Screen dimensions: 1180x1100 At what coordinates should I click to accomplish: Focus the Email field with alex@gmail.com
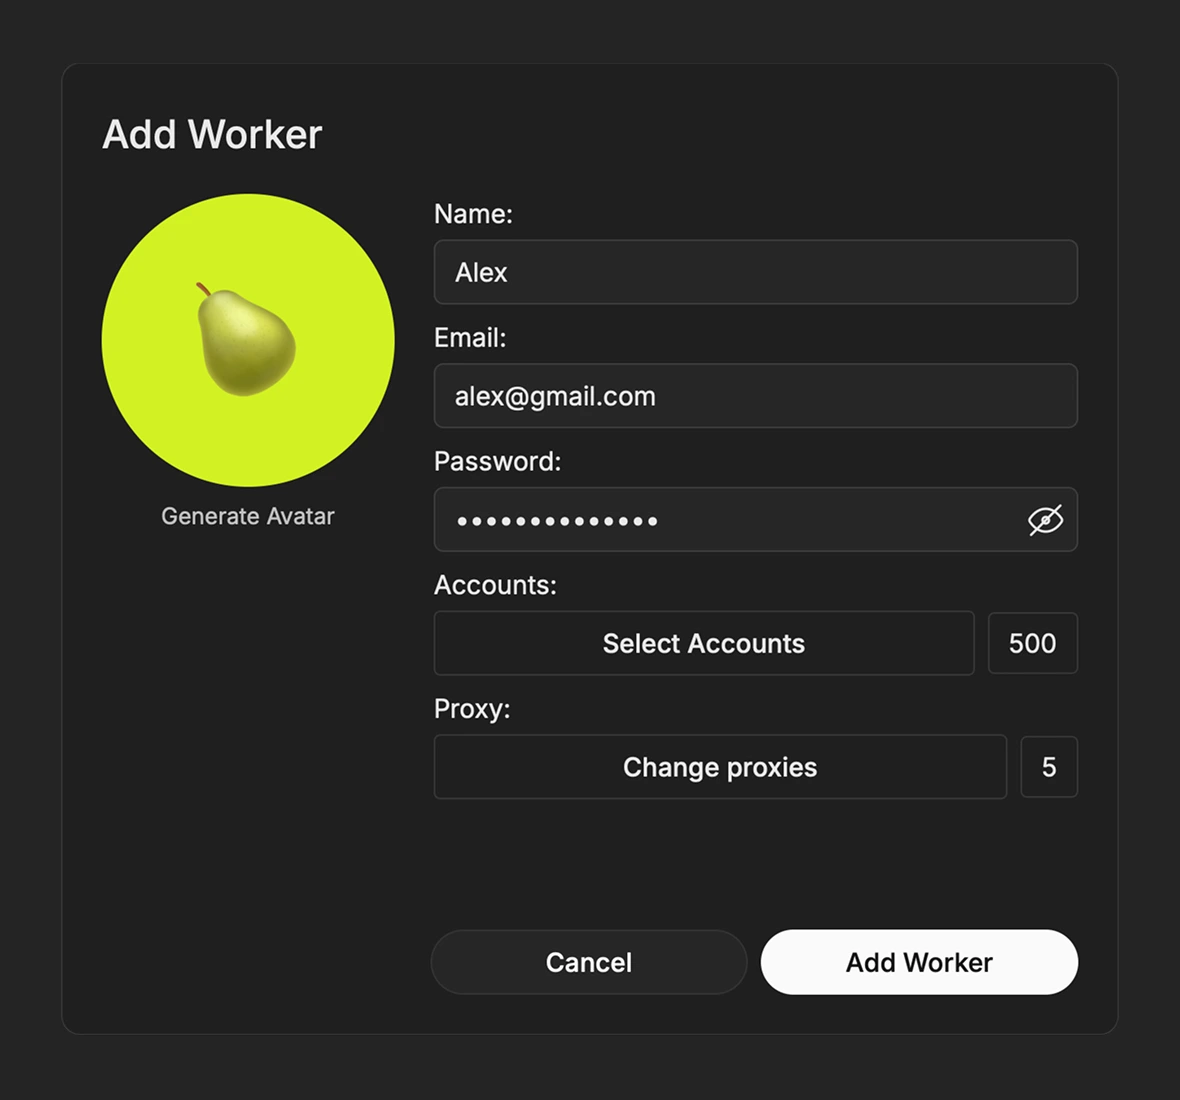756,396
